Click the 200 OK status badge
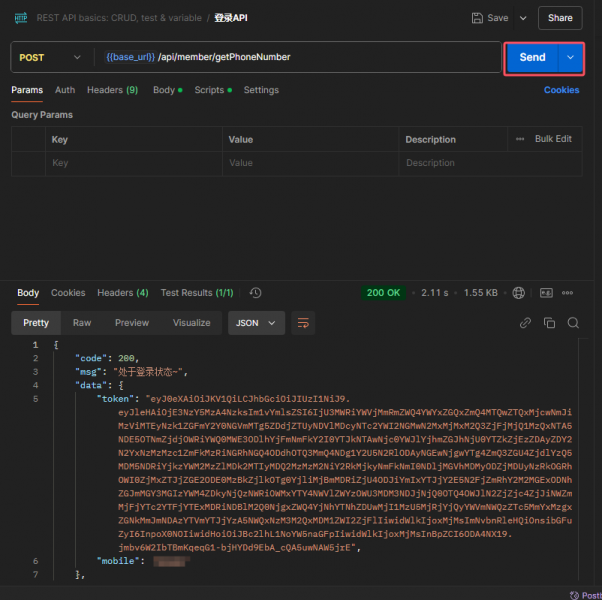Viewport: 602px width, 600px height. [383, 293]
